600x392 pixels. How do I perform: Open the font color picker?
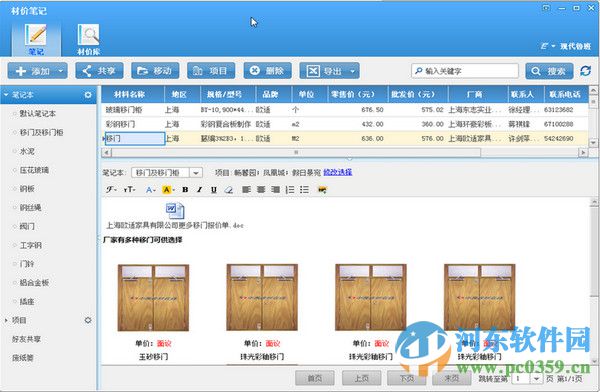[150, 189]
